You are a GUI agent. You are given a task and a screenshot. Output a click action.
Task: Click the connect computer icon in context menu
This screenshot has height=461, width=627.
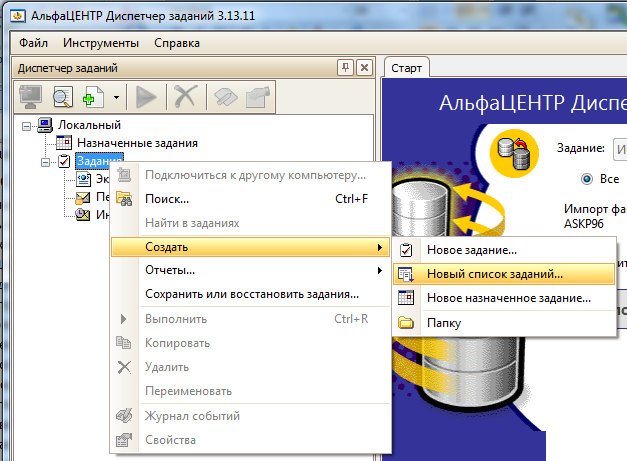124,175
